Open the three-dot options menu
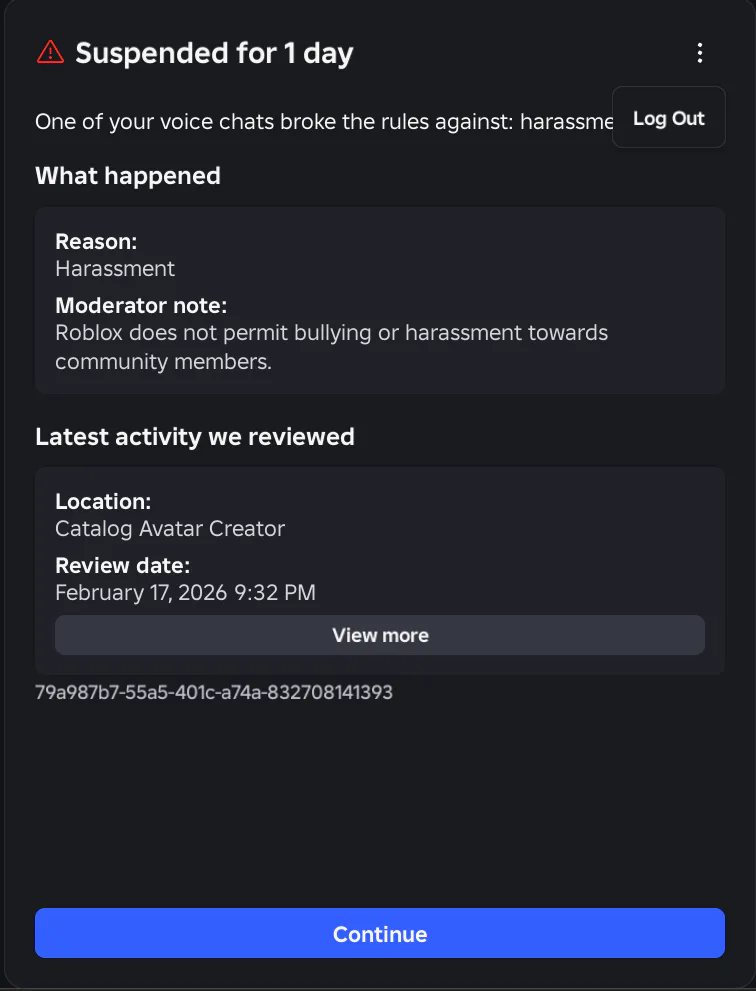The image size is (756, 991). [700, 53]
